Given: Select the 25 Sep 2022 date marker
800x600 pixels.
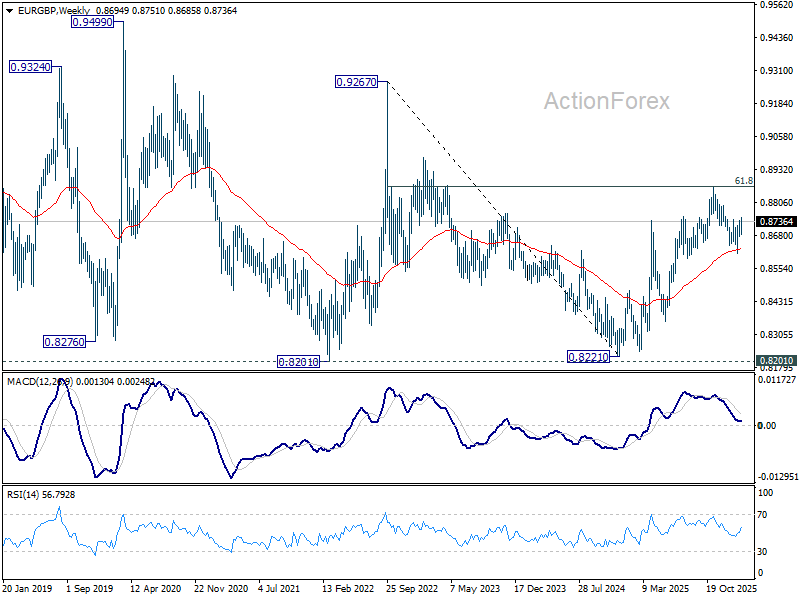Looking at the screenshot, I should pyautogui.click(x=412, y=588).
